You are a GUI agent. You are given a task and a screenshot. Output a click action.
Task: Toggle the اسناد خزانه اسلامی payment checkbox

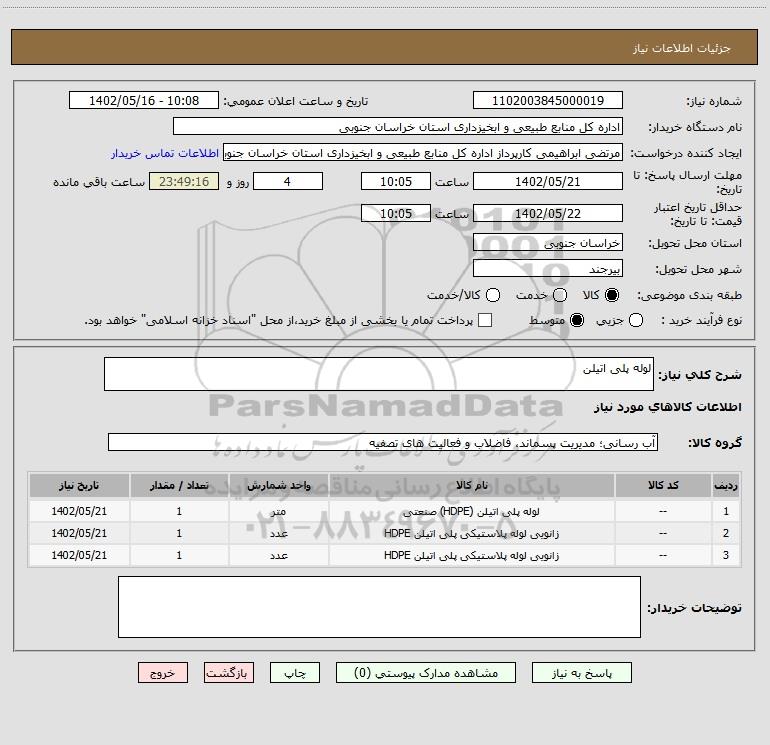[x=485, y=320]
